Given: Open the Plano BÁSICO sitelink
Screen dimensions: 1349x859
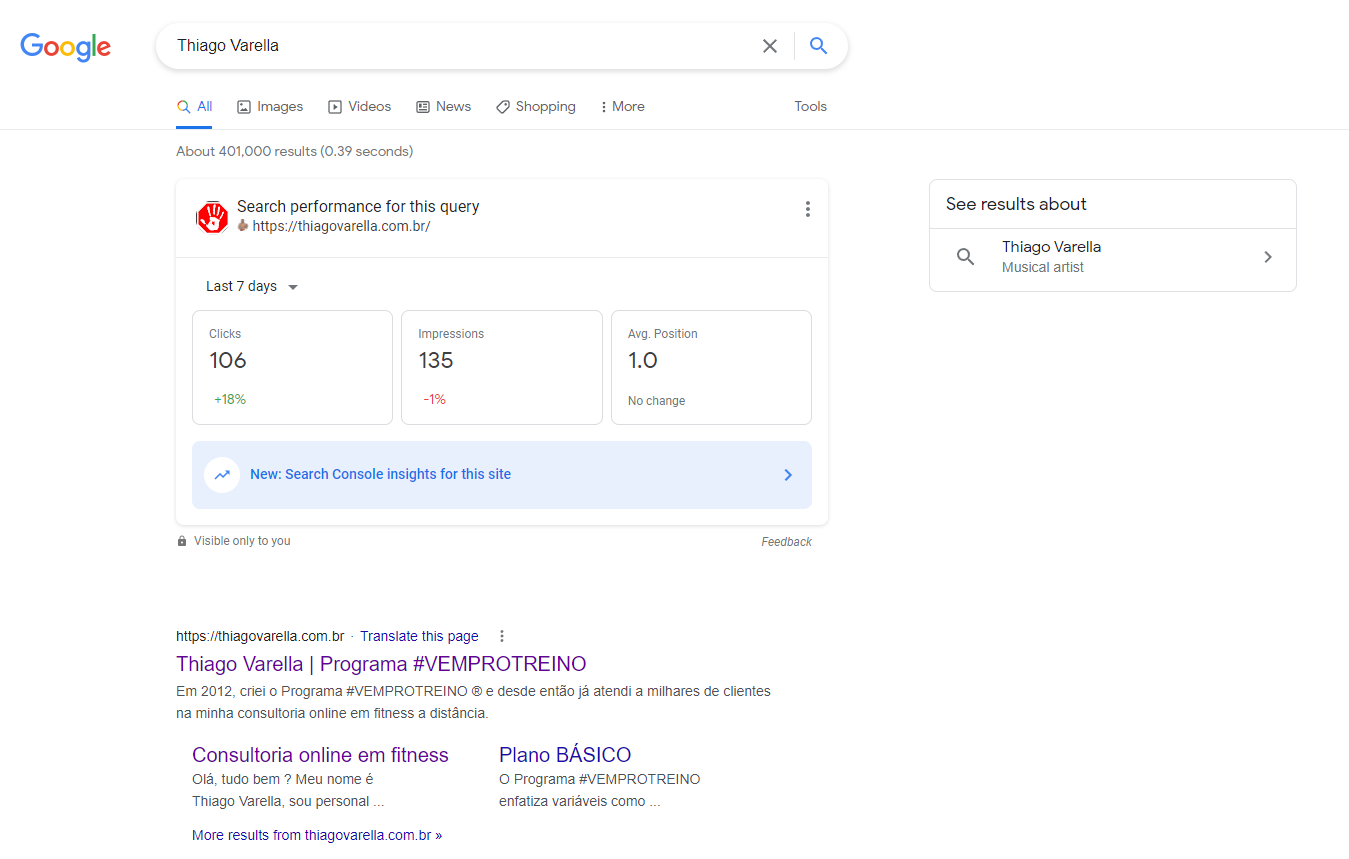Looking at the screenshot, I should pos(565,755).
